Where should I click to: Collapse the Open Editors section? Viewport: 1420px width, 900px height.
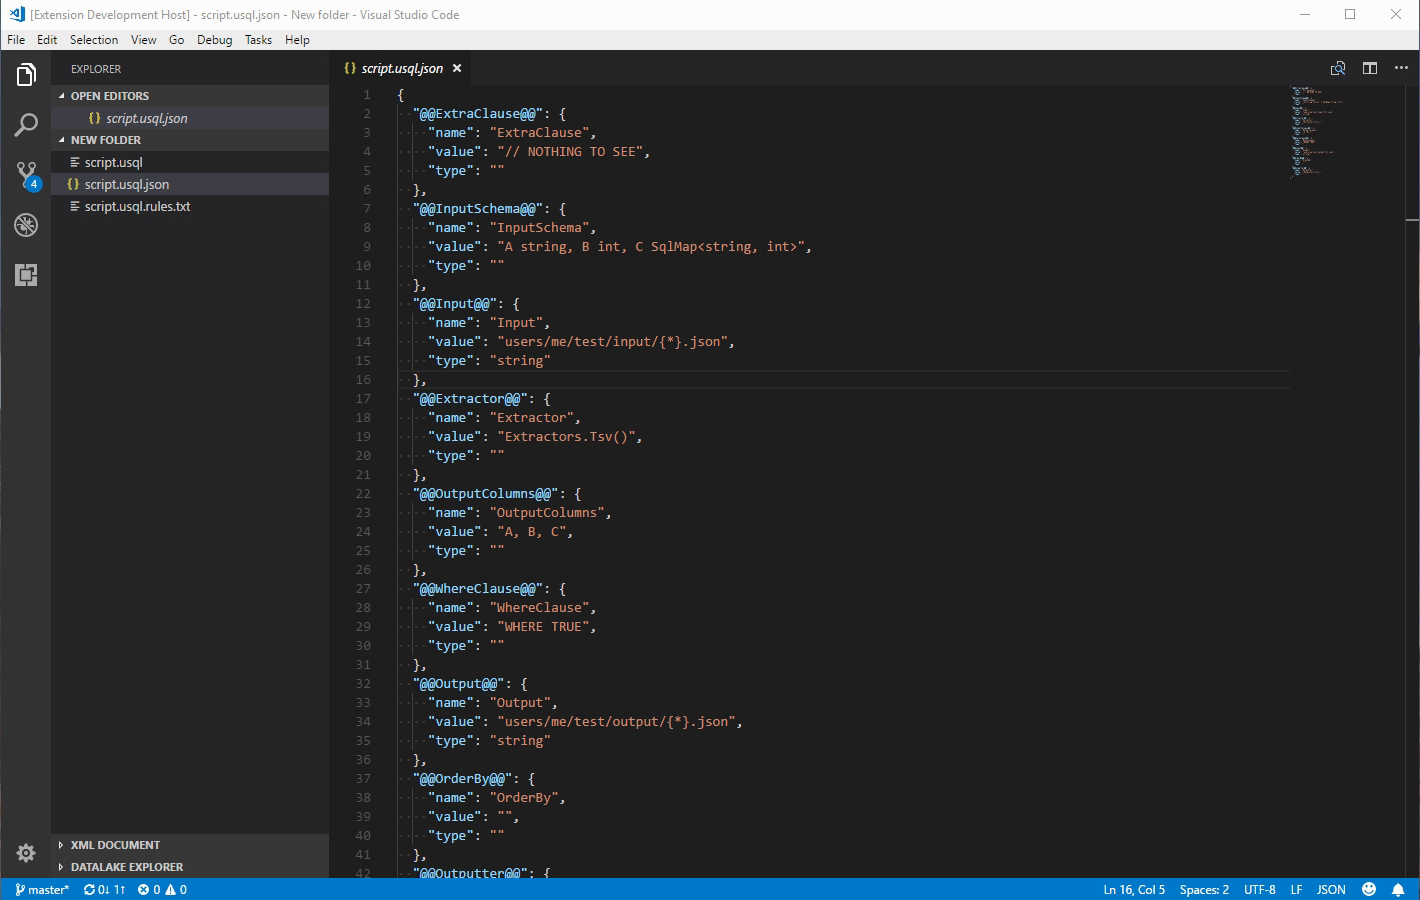pos(190,96)
